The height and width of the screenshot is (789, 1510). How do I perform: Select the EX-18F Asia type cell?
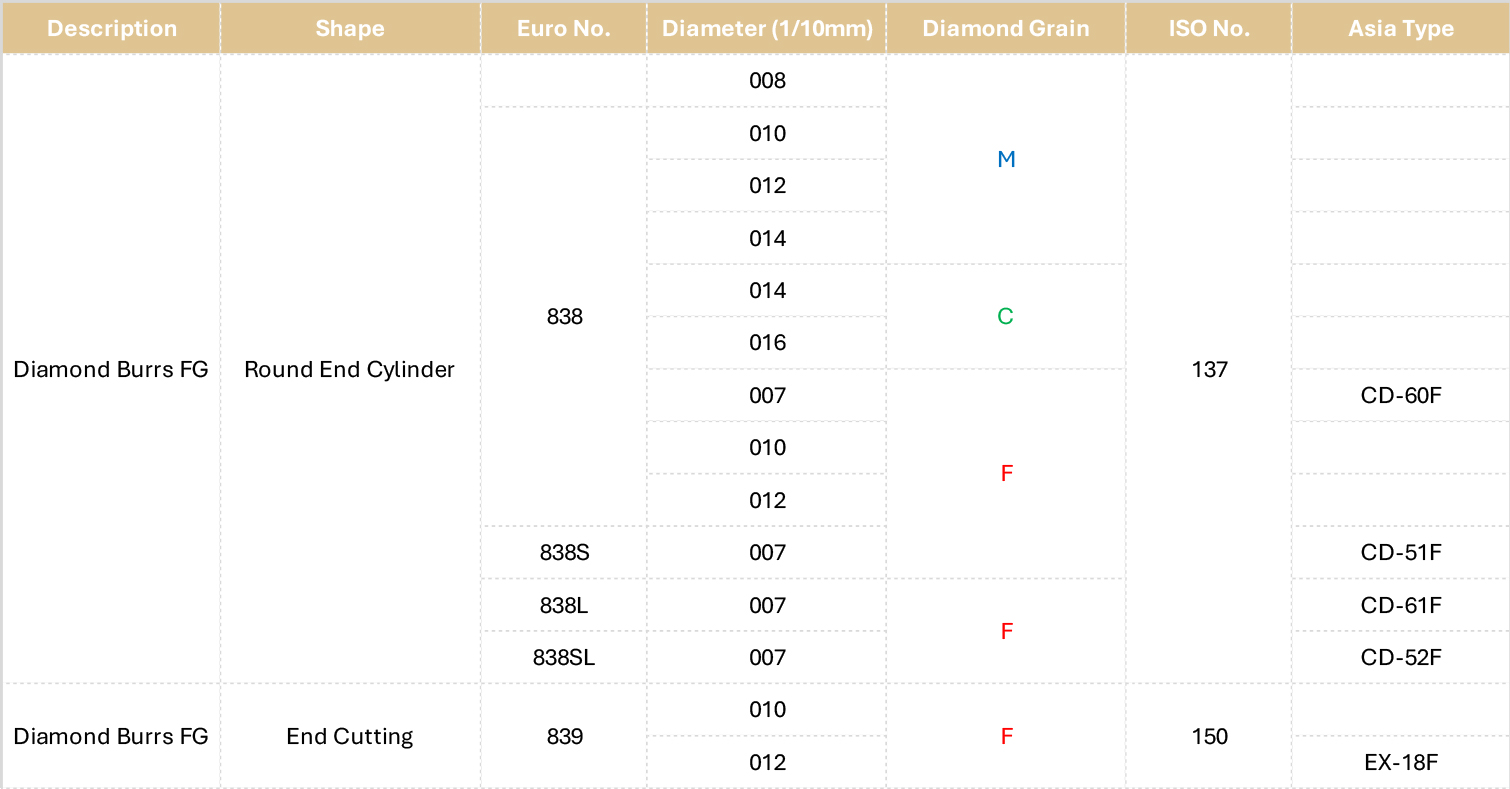1400,762
